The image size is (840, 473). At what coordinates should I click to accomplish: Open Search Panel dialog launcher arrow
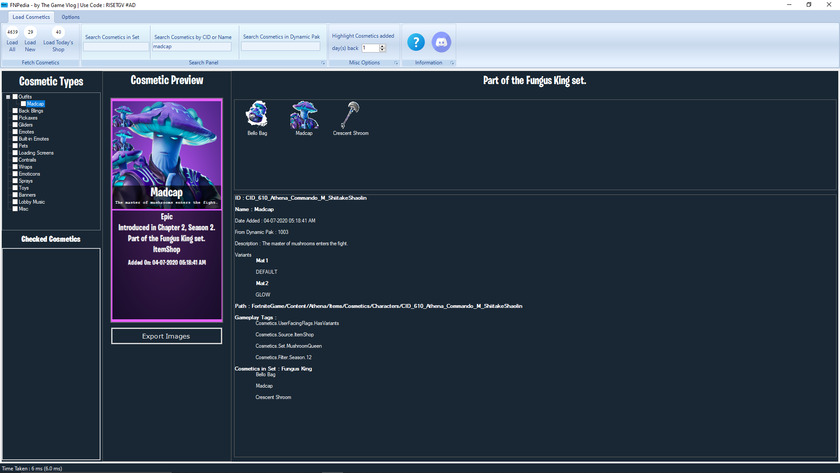[323, 63]
